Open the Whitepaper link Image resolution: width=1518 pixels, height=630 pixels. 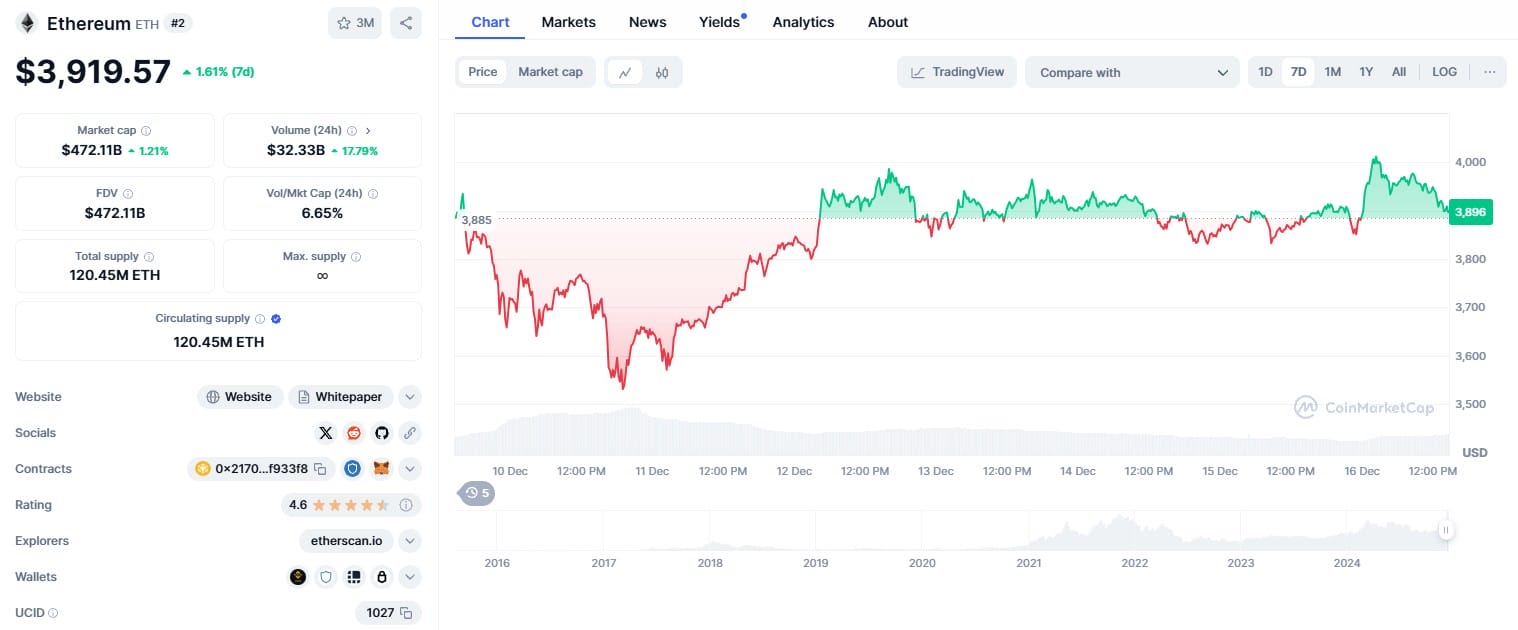341,397
